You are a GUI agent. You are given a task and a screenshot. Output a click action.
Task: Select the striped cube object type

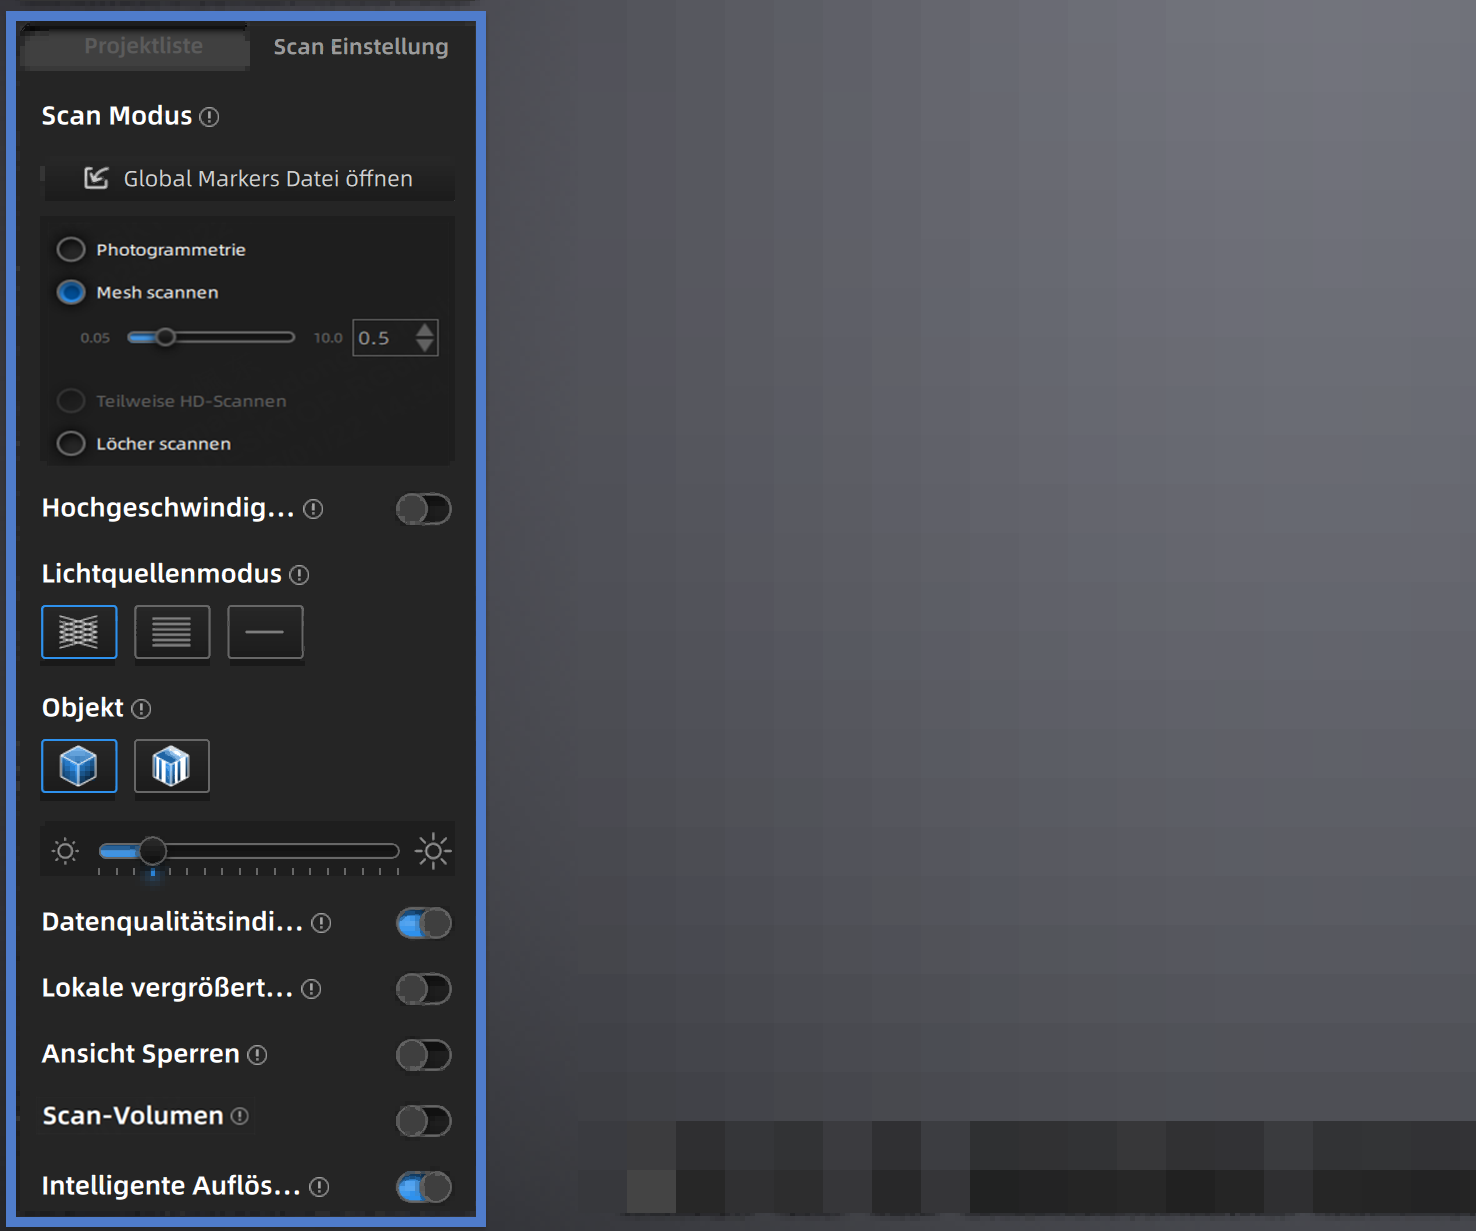pos(172,766)
